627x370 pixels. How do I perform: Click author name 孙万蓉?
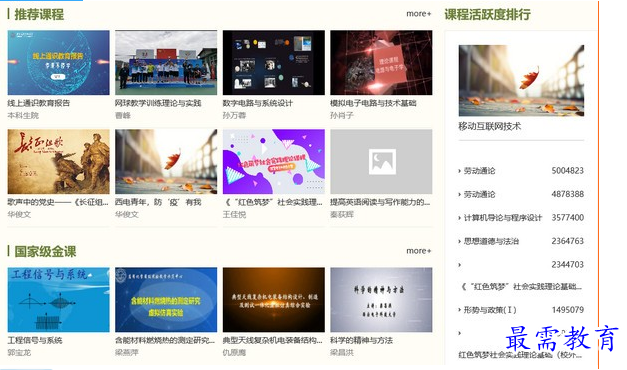(234, 116)
